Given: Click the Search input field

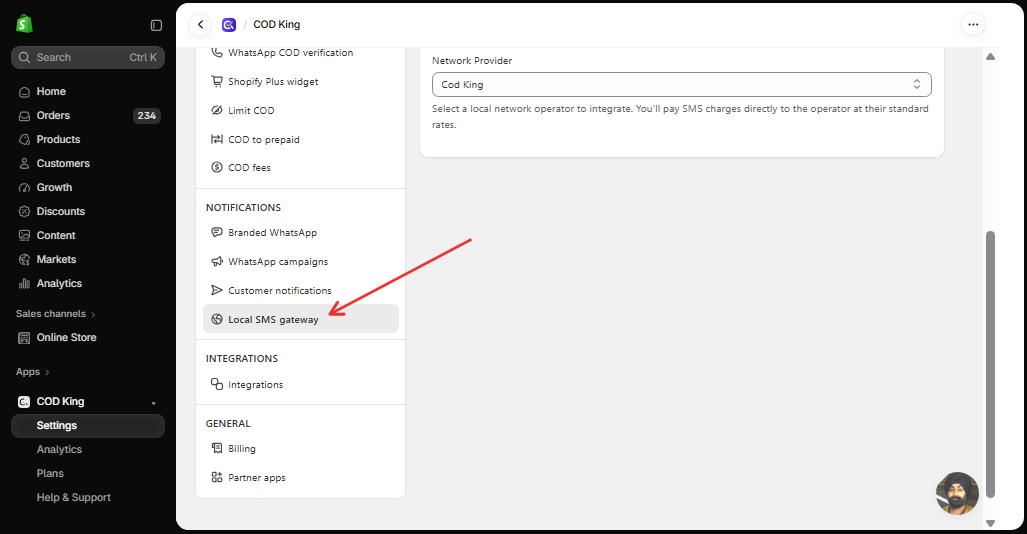Looking at the screenshot, I should [x=88, y=58].
